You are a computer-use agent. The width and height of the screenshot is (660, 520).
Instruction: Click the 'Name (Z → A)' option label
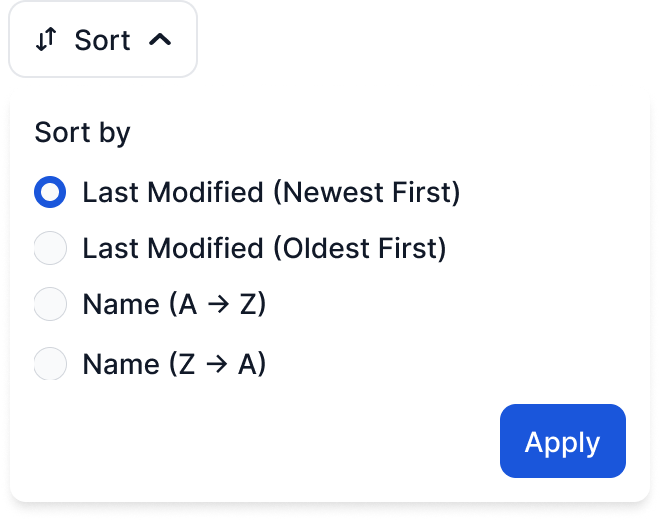(174, 364)
